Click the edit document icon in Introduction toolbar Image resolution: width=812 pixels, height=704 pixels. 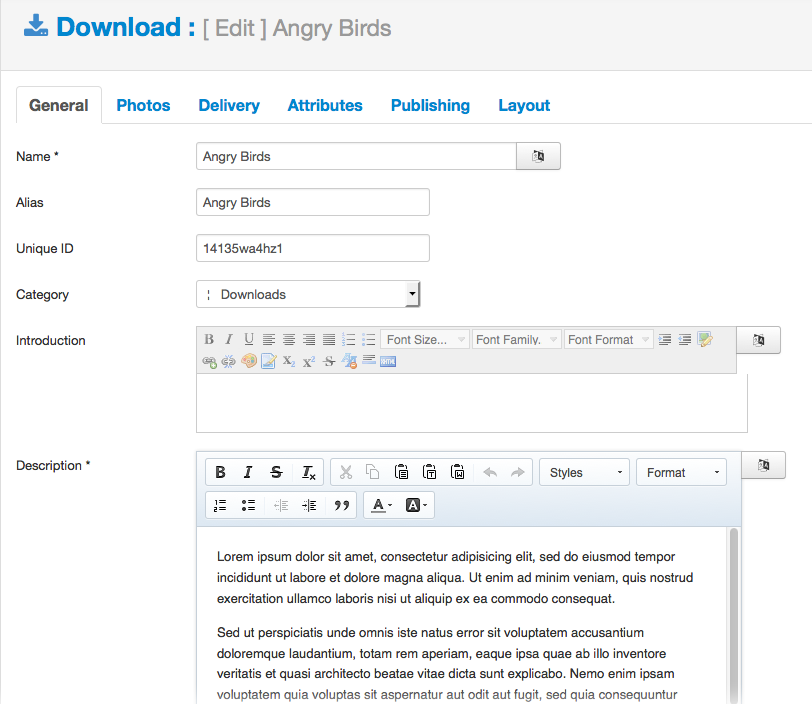pos(268,361)
